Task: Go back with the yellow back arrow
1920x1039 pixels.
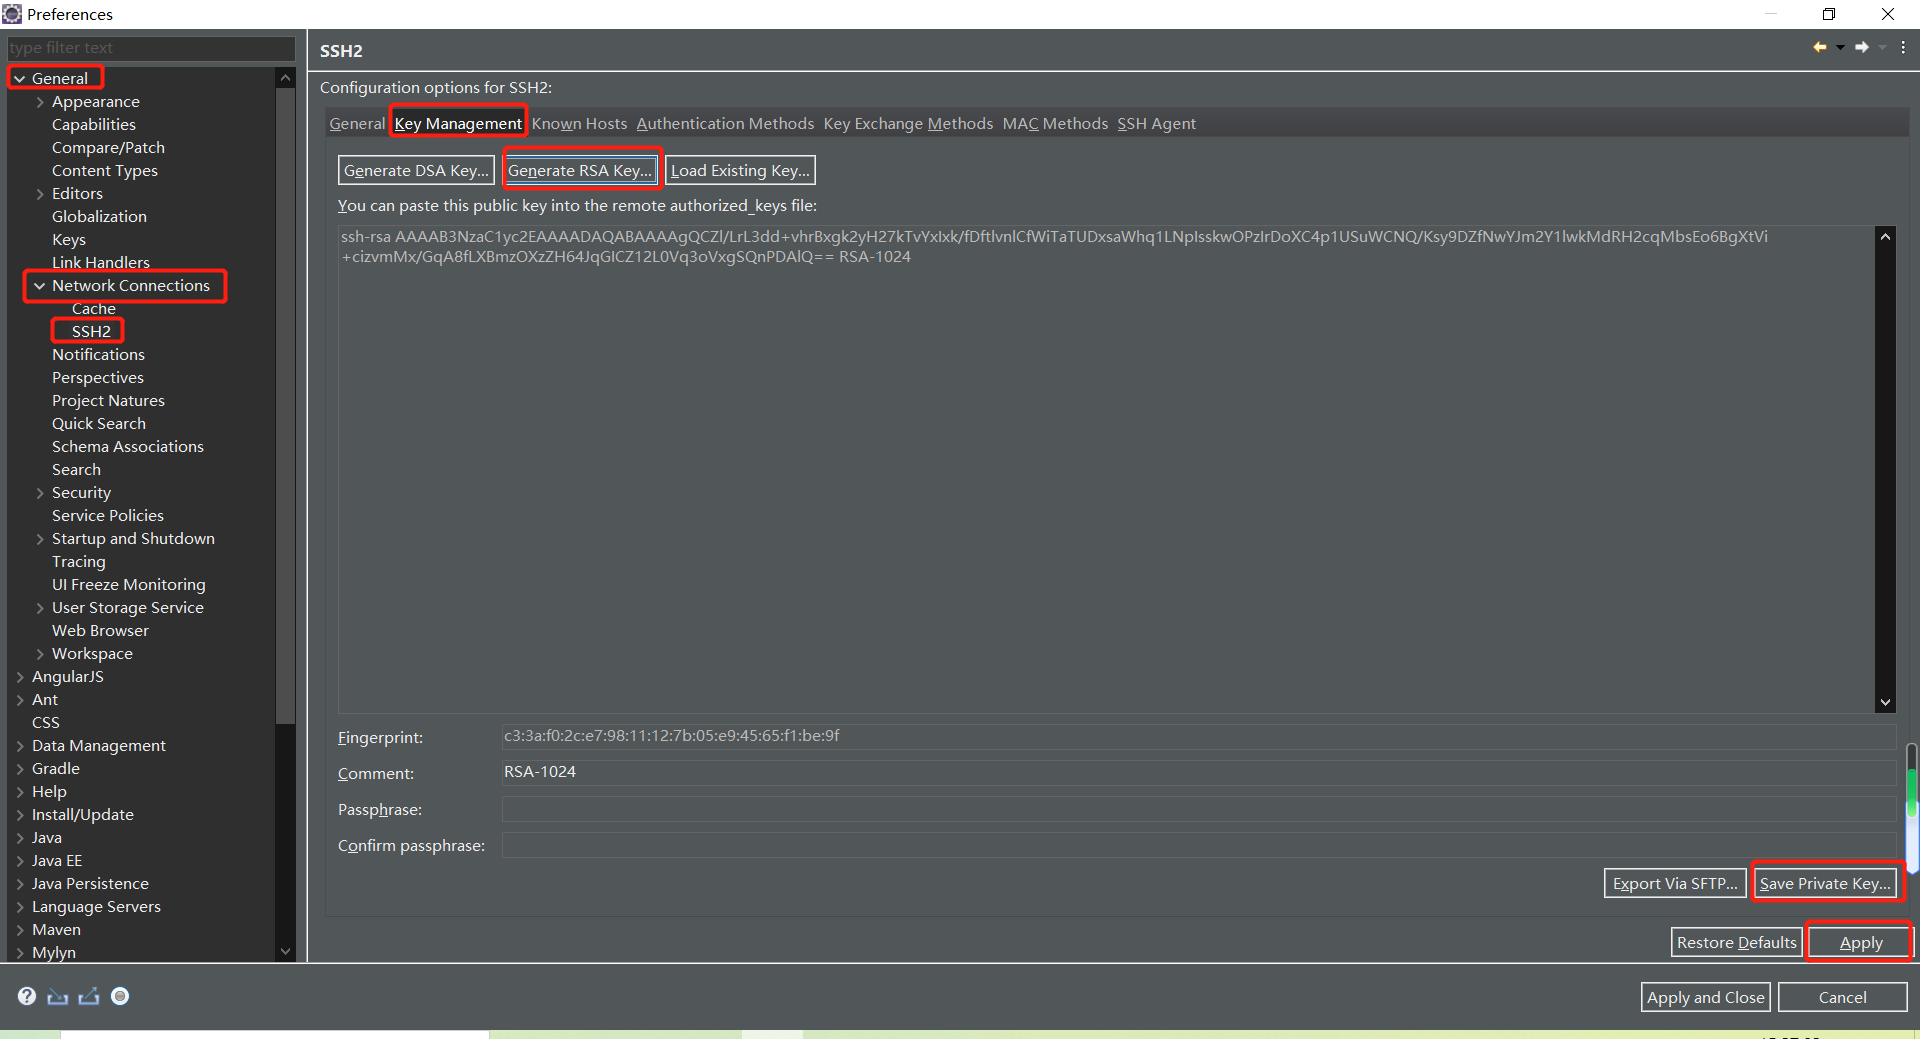Action: click(x=1820, y=47)
